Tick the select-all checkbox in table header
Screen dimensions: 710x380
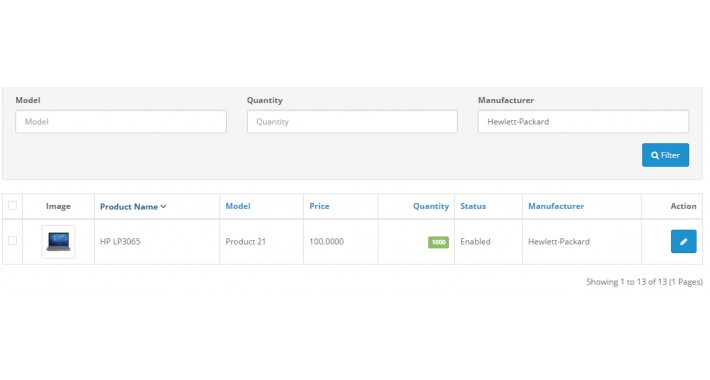[13, 206]
